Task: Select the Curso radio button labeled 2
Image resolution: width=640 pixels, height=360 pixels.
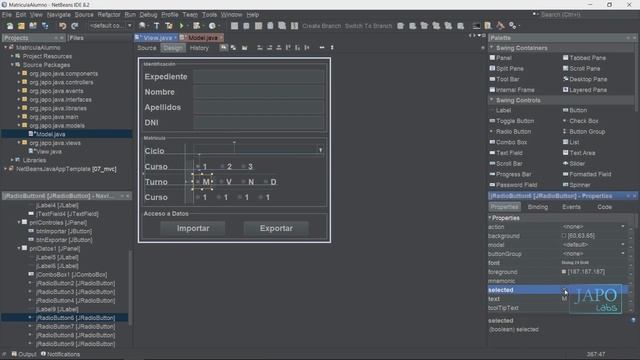Action: [x=226, y=167]
